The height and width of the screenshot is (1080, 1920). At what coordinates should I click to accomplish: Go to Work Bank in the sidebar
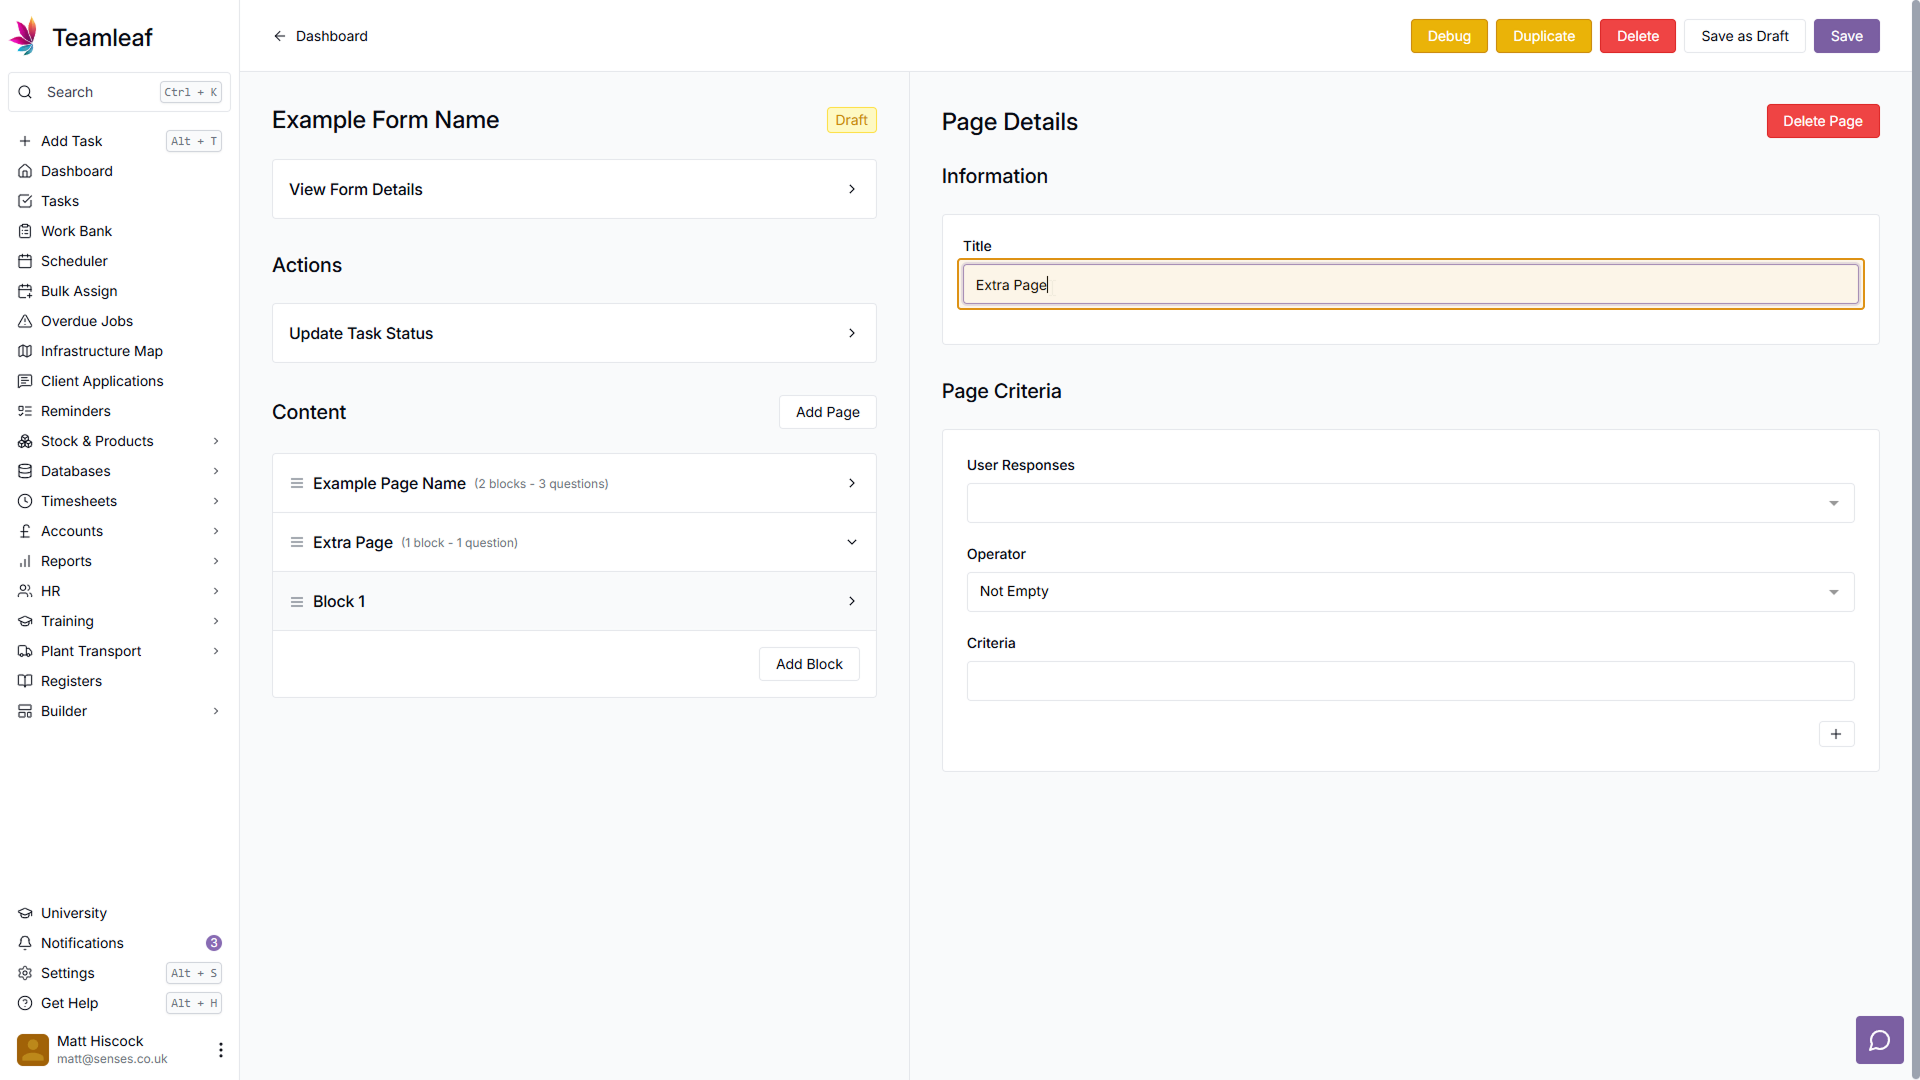point(76,231)
